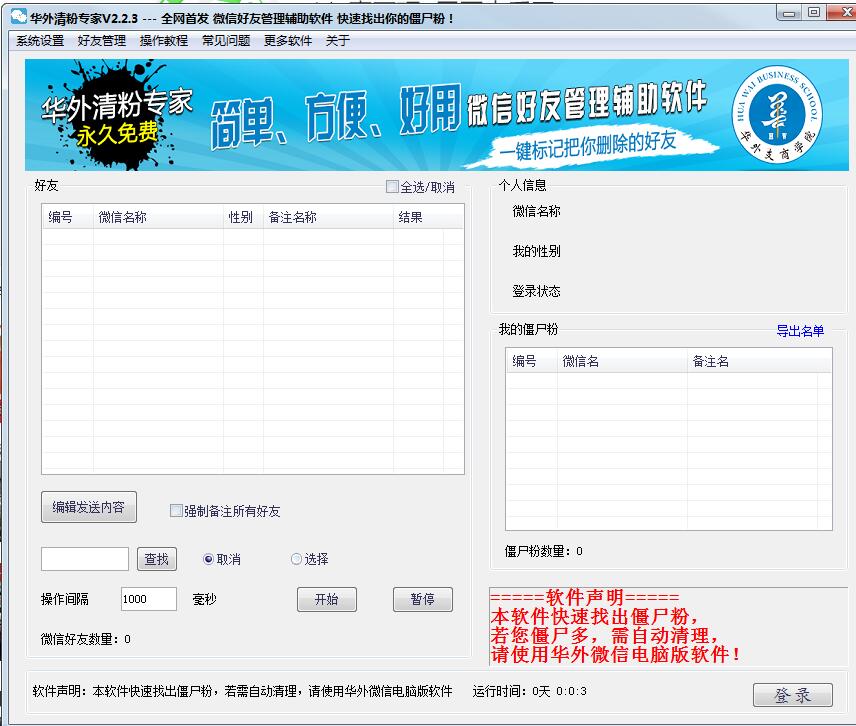The height and width of the screenshot is (726, 856).
Task: Click the 查找 button
Action: tap(157, 559)
